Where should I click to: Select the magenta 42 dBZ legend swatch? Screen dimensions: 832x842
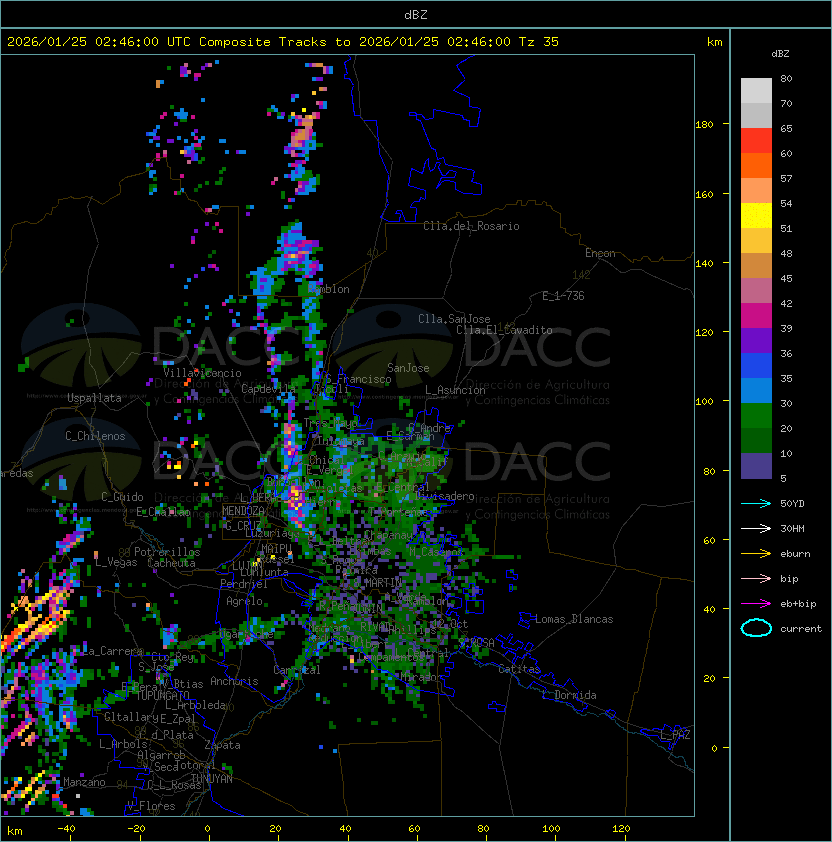point(756,315)
